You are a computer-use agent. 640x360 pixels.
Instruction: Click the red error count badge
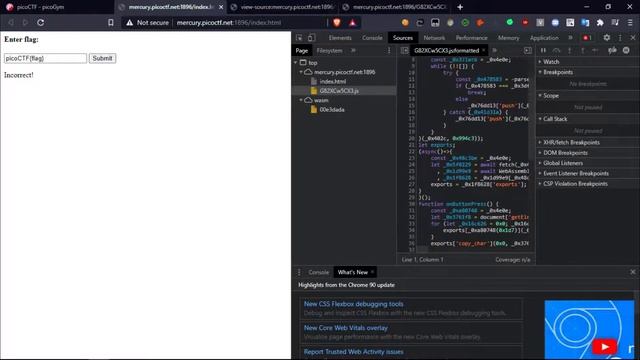pyautogui.click(x=587, y=38)
